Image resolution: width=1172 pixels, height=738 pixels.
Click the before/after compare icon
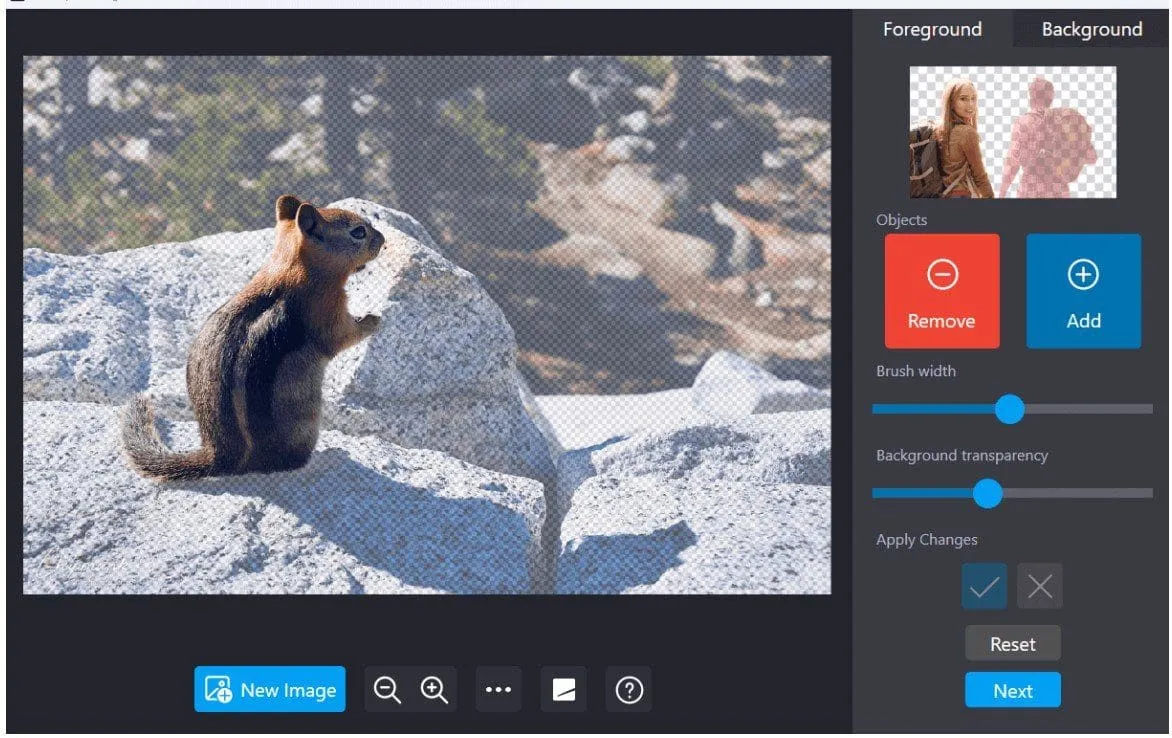click(564, 690)
